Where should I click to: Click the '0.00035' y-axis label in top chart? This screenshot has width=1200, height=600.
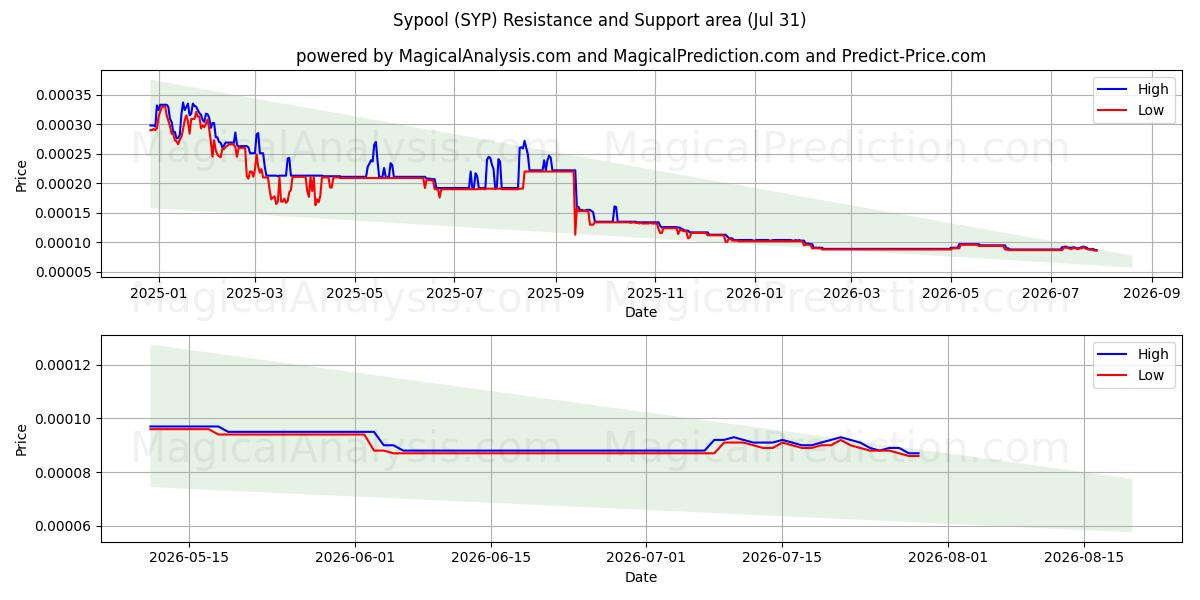pos(65,96)
